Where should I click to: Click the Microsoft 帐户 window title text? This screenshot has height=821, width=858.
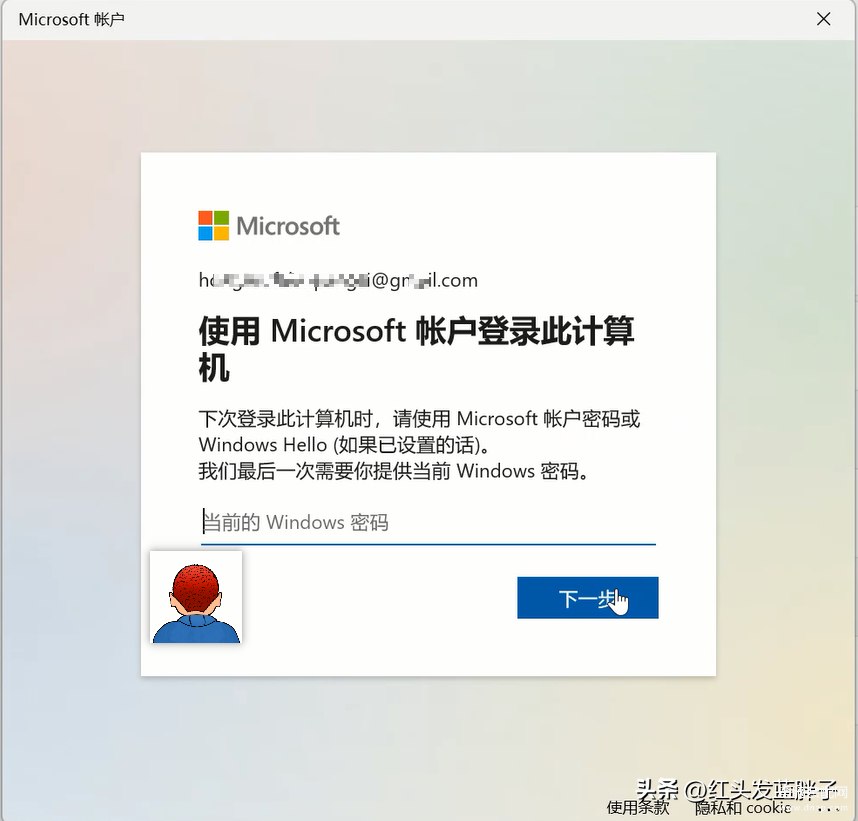point(72,20)
